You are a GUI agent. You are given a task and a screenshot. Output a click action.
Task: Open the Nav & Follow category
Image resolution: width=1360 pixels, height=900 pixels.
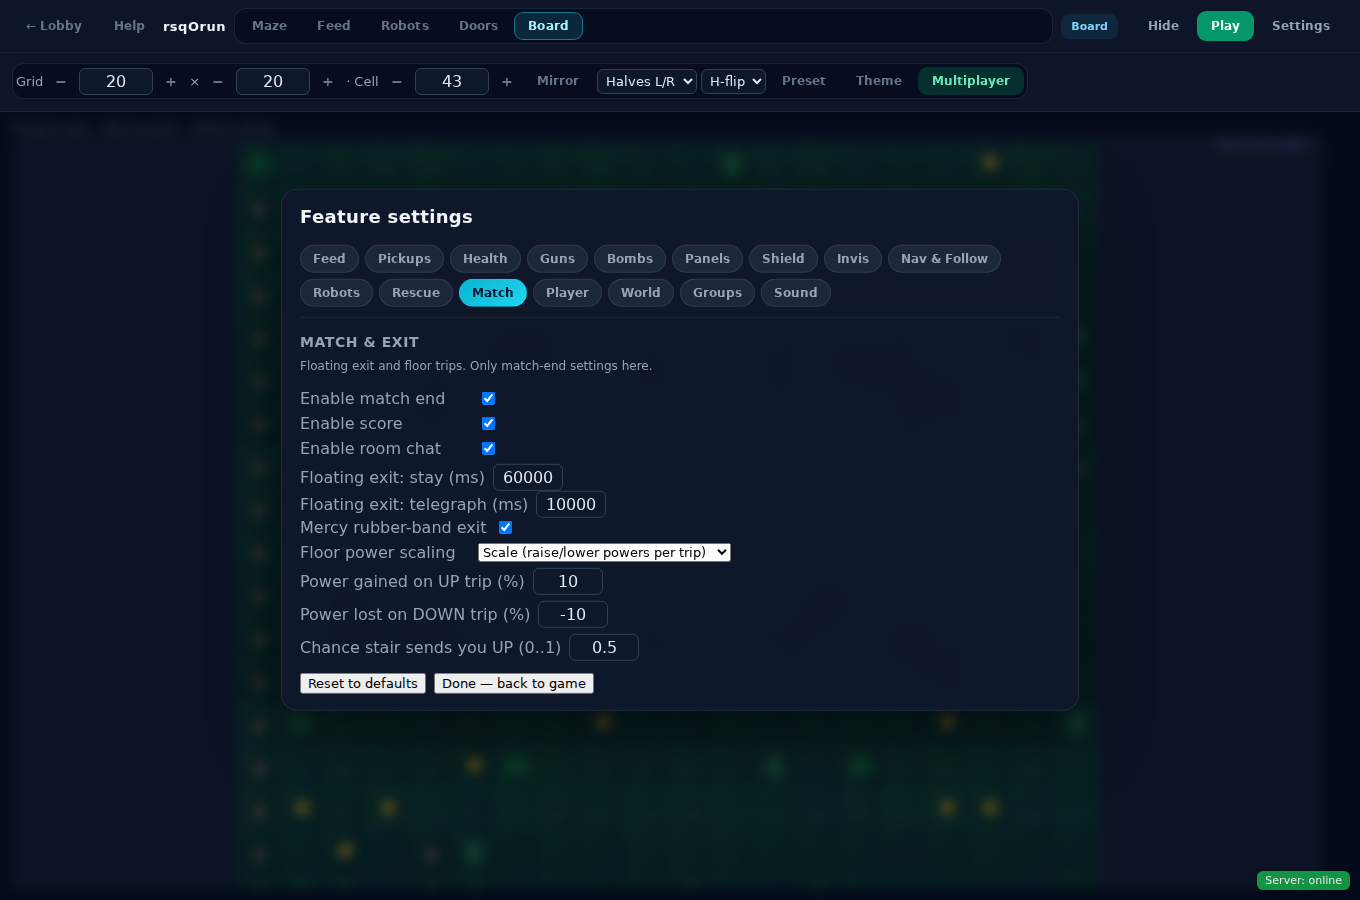click(944, 259)
